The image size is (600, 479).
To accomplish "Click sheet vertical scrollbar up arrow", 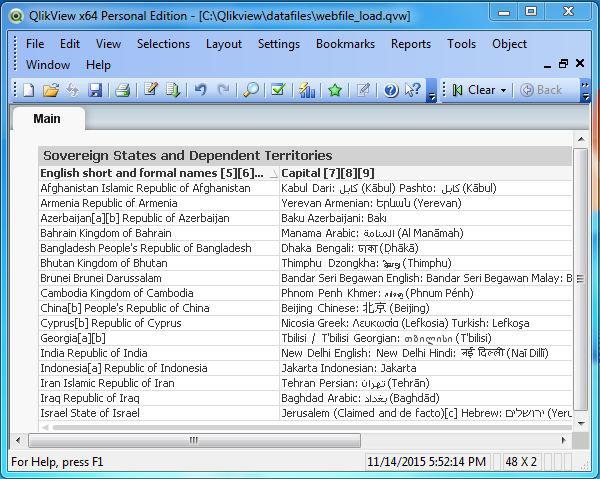I will (x=581, y=139).
